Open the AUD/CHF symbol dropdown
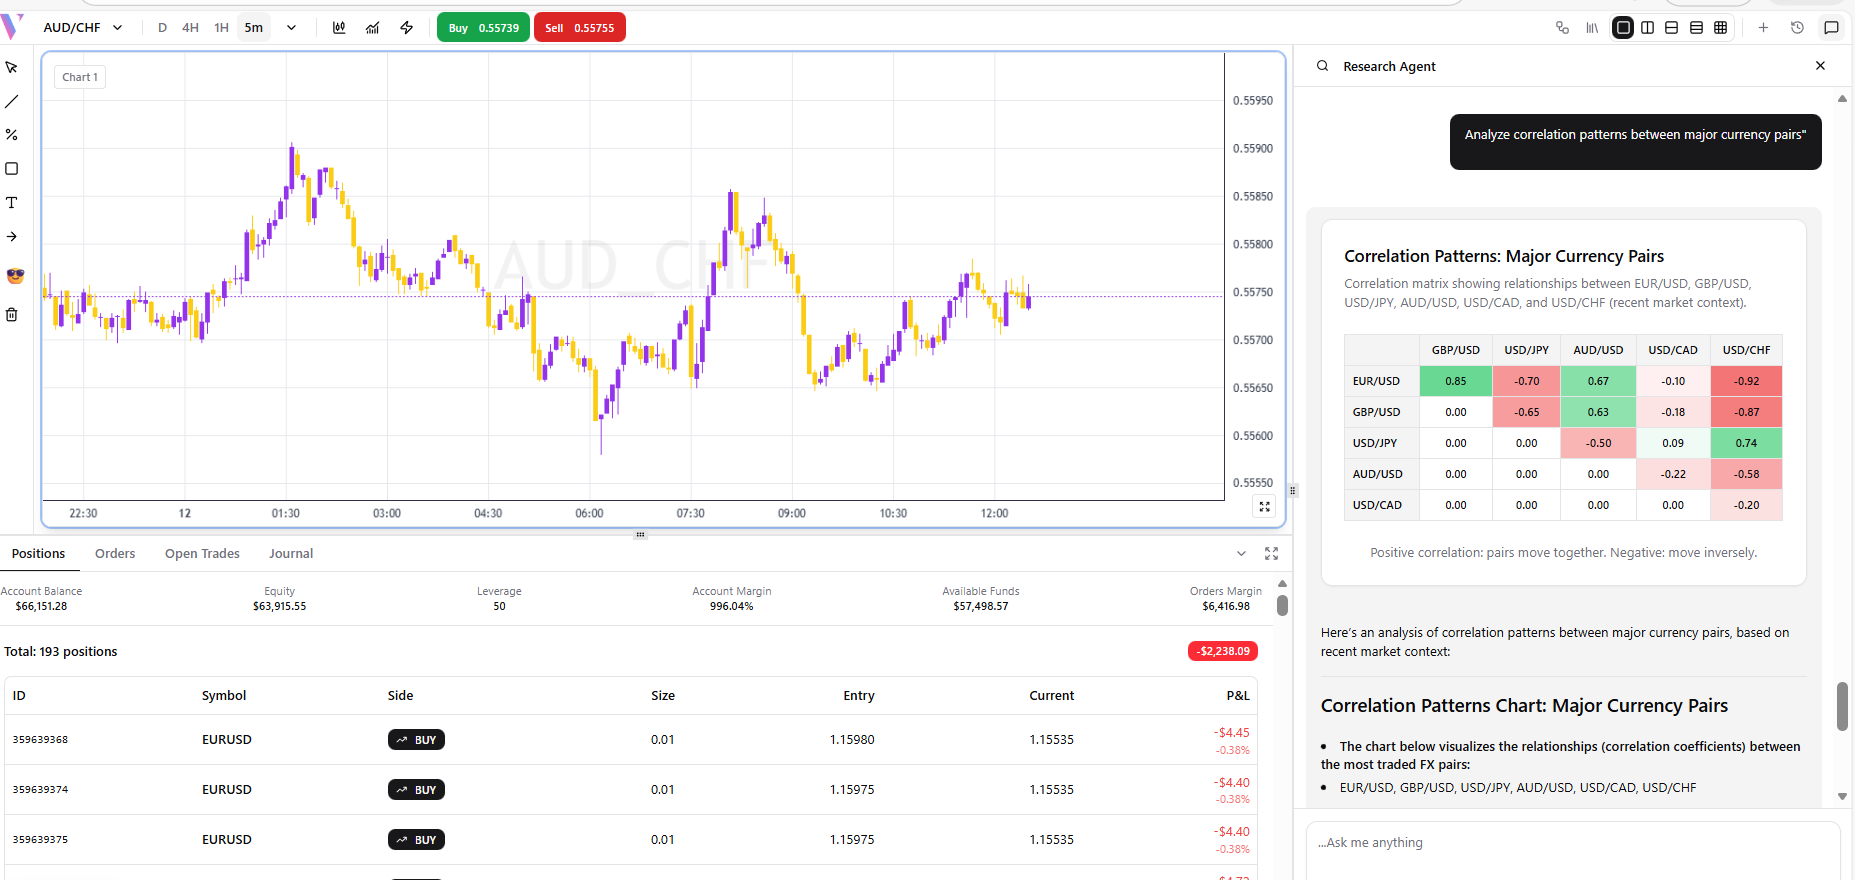Screen dimensions: 1855x880 pyautogui.click(x=82, y=28)
